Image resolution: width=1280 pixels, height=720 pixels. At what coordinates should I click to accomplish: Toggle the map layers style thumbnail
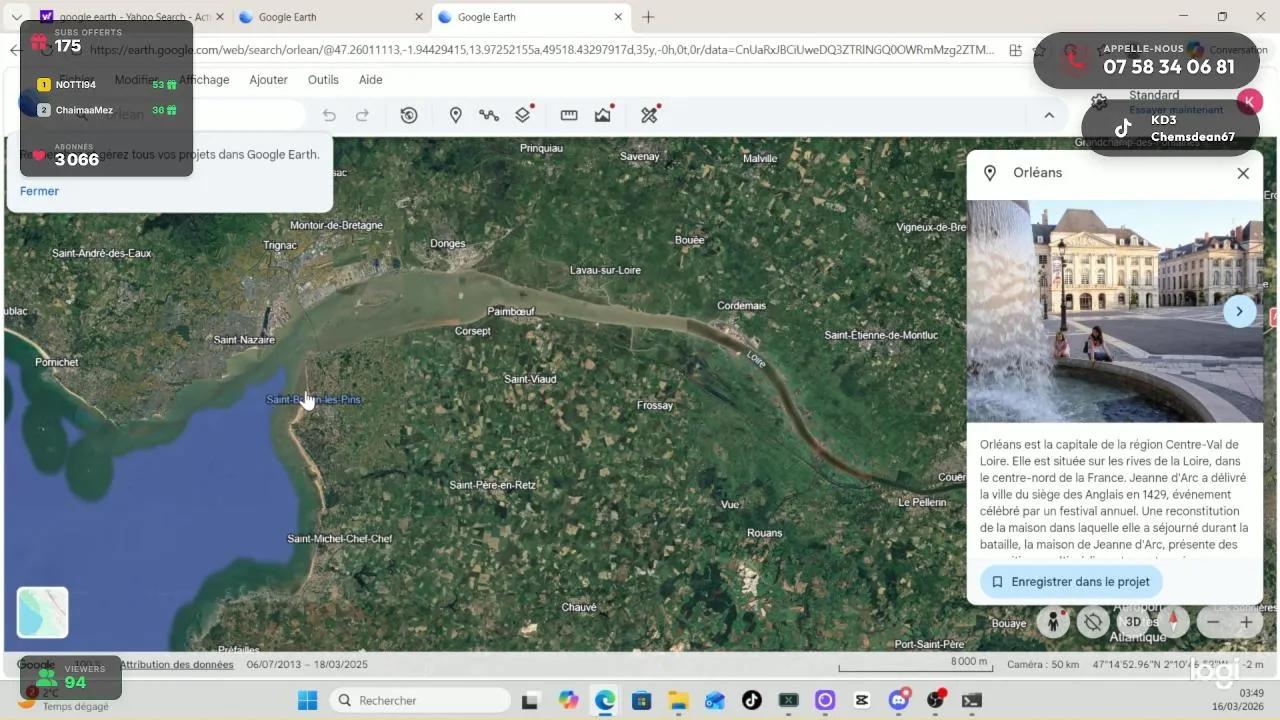pos(42,612)
